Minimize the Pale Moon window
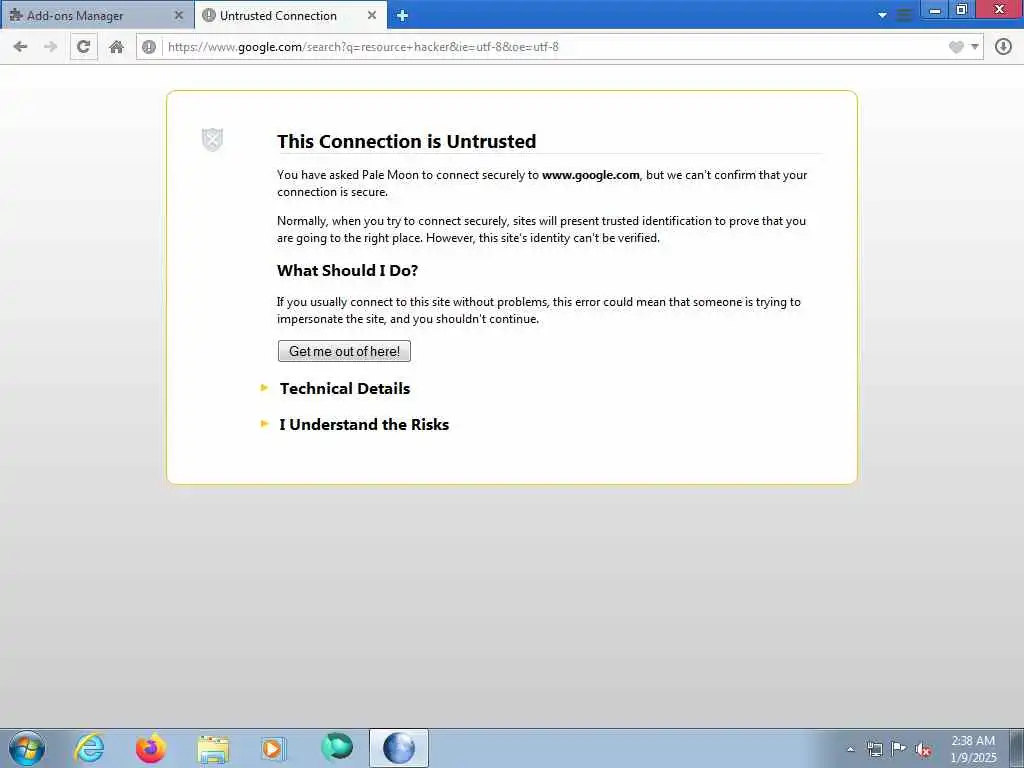 [x=935, y=10]
